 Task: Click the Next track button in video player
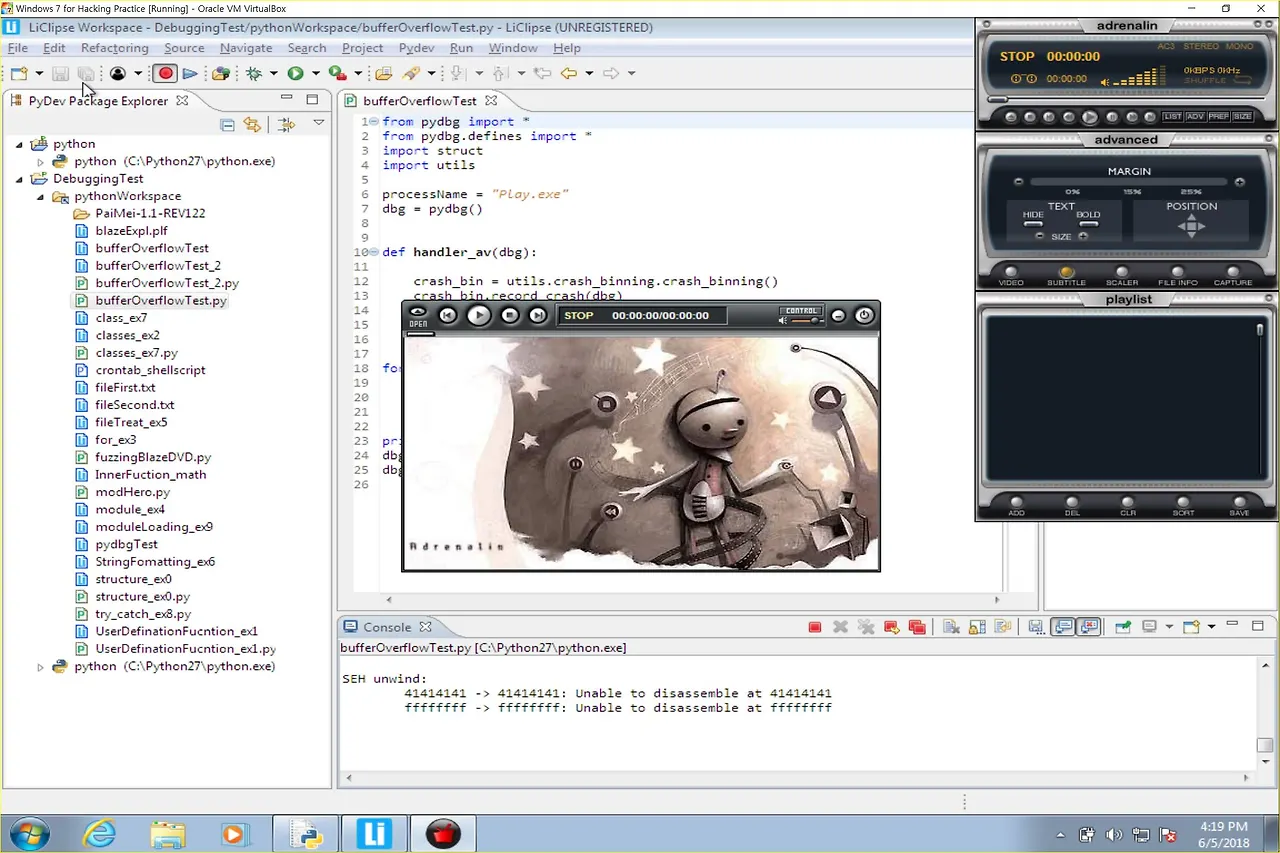[x=538, y=315]
